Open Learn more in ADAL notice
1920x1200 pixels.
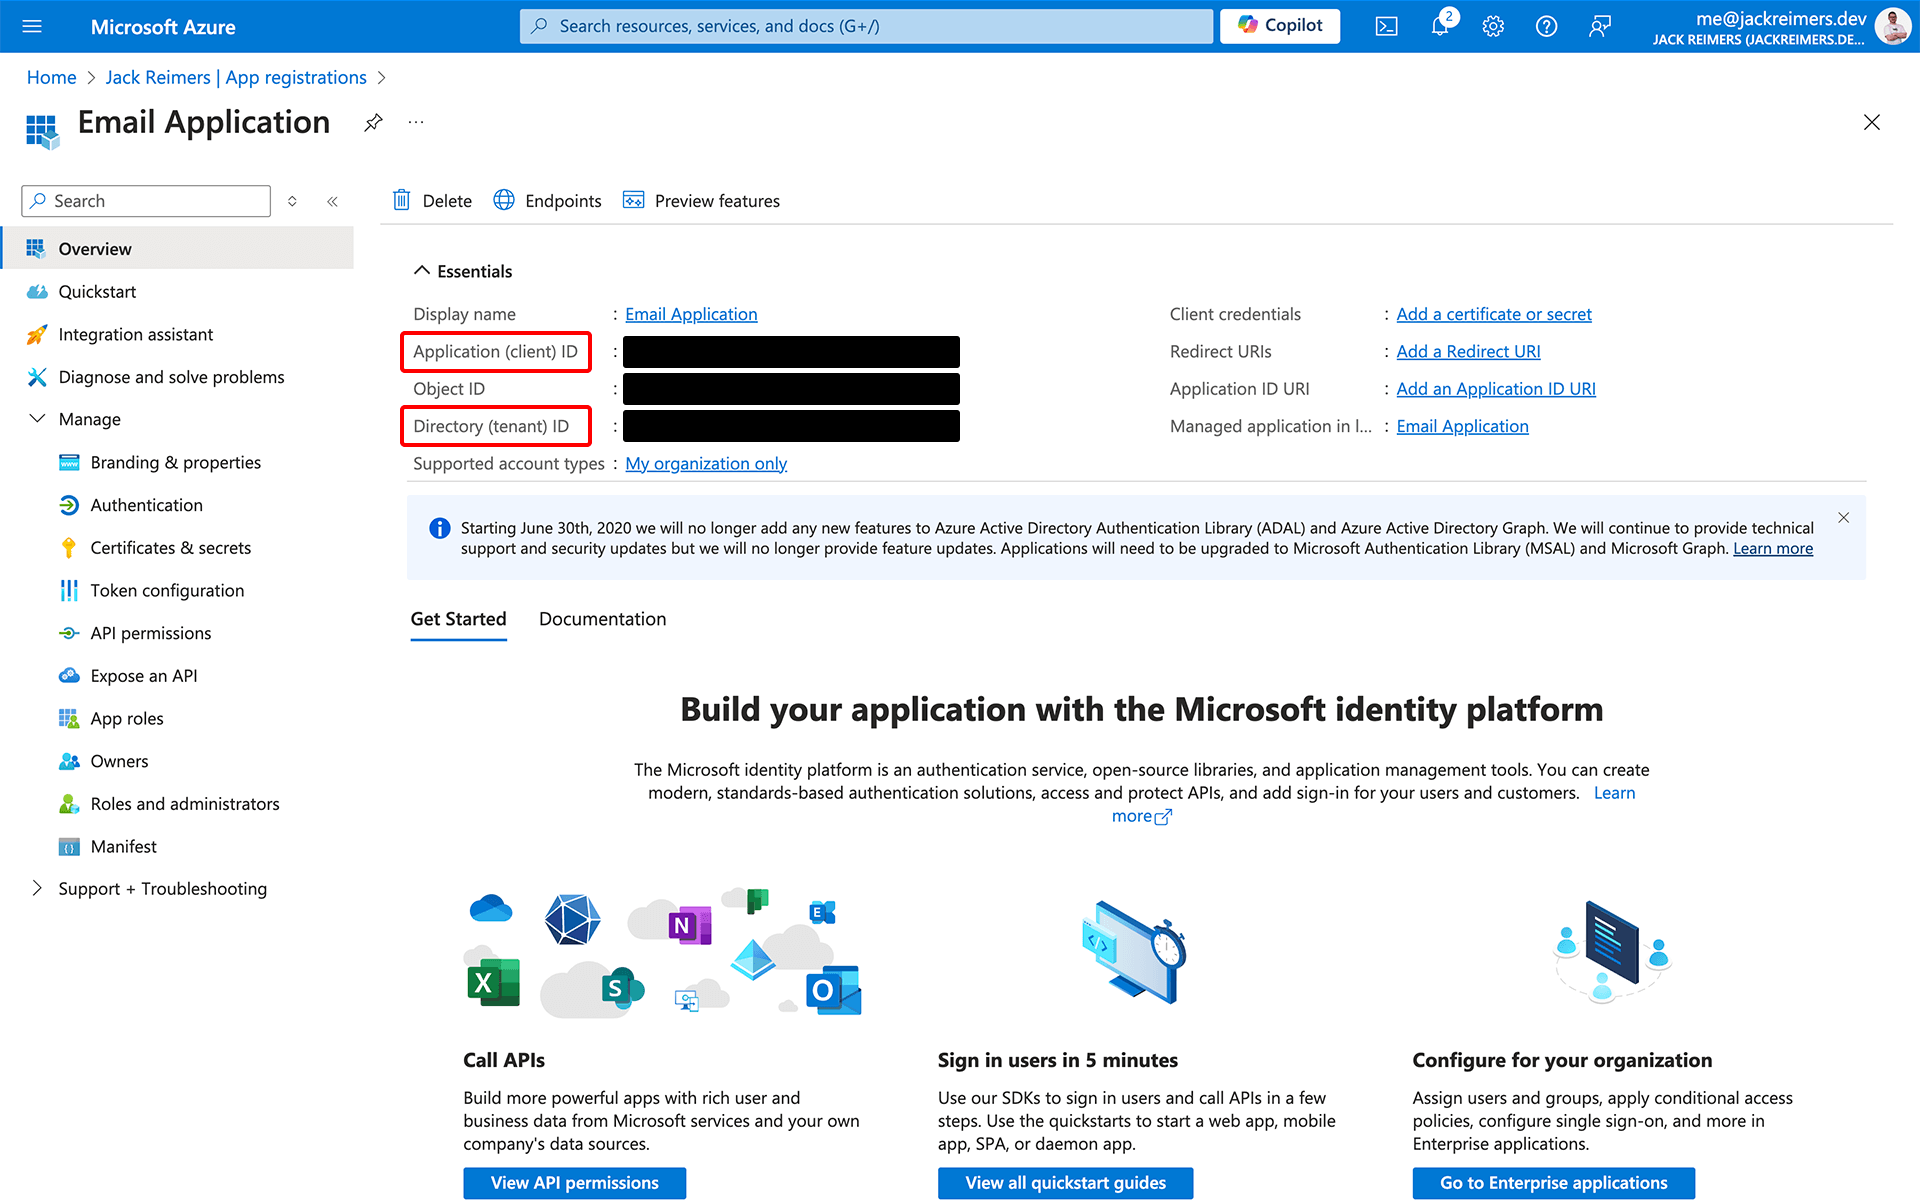(1773, 549)
